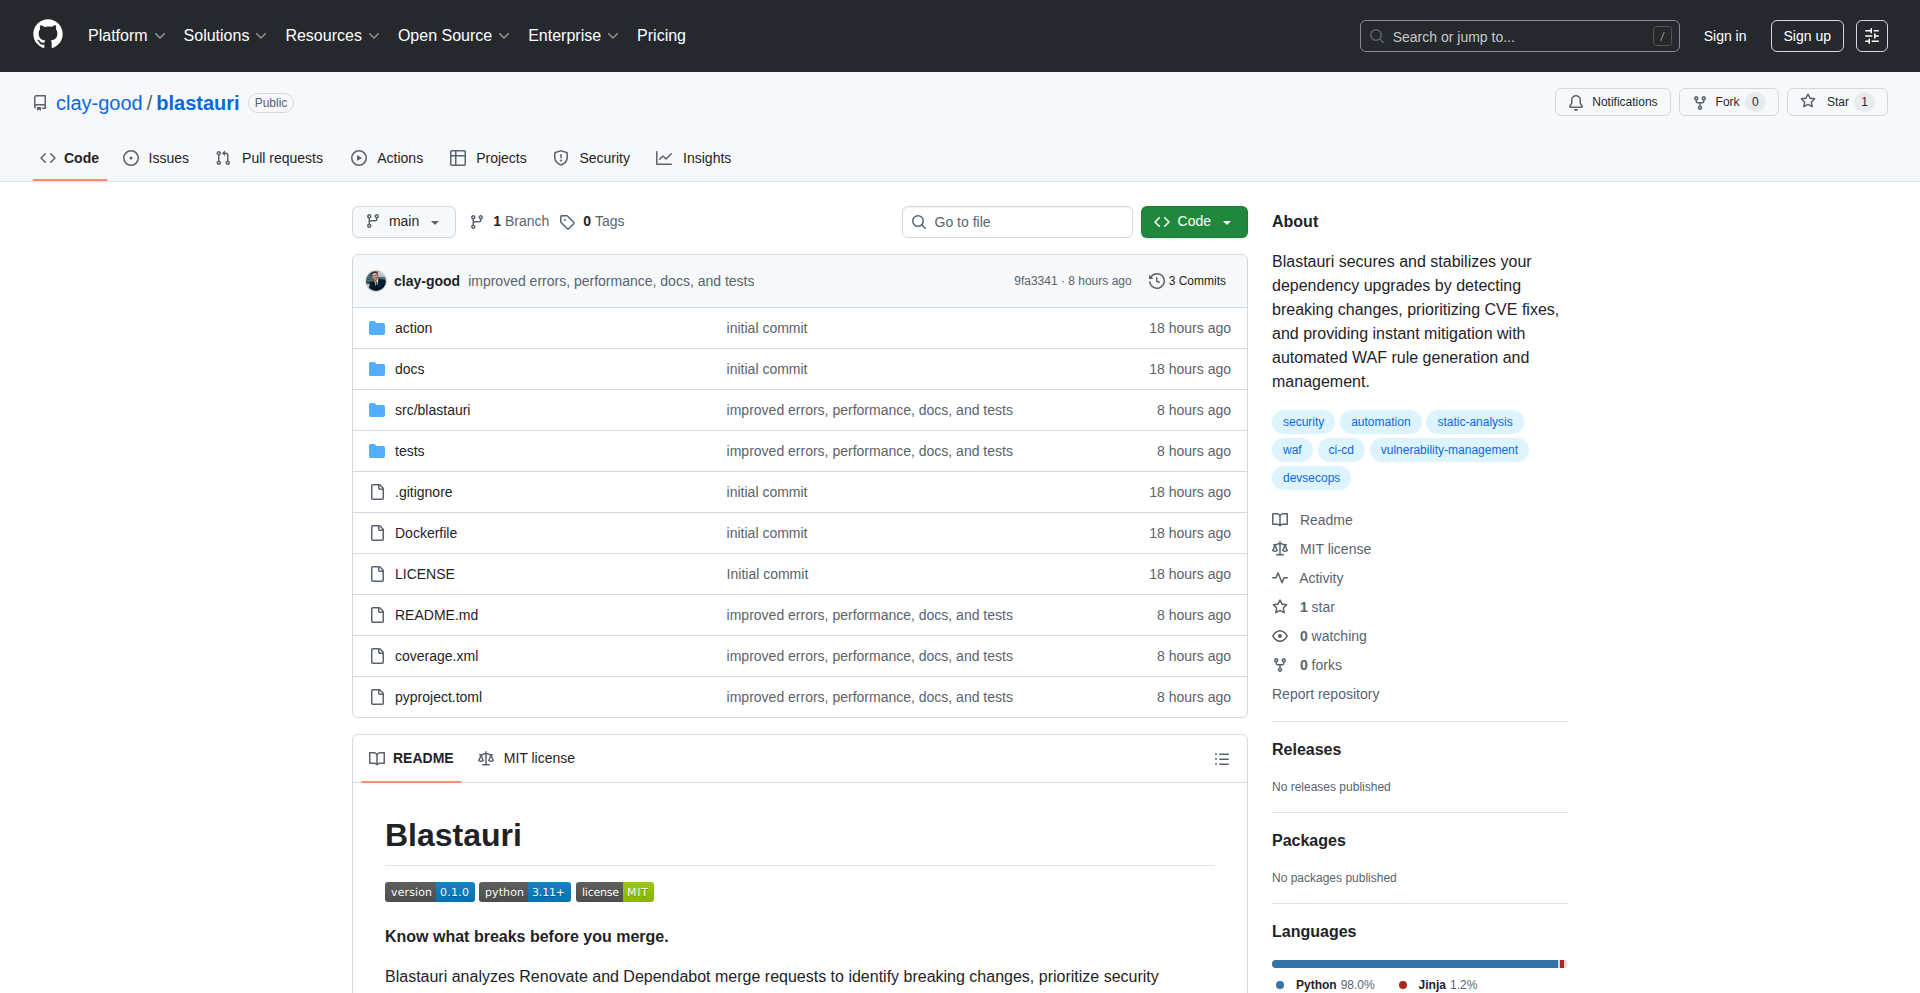Screen dimensions: 1920x993
Task: Switch to the Issues tab
Action: tap(156, 158)
